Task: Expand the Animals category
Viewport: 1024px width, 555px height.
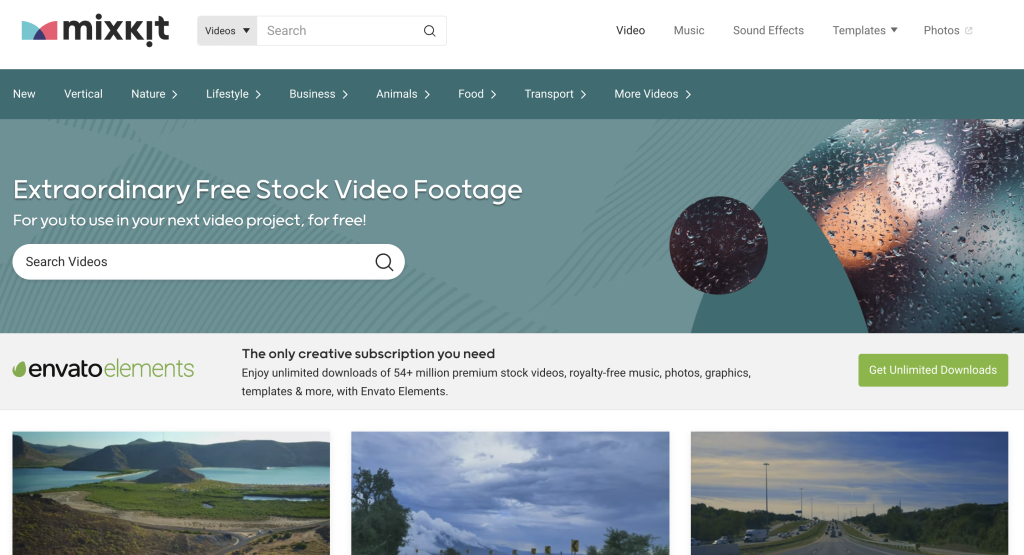Action: coord(402,94)
